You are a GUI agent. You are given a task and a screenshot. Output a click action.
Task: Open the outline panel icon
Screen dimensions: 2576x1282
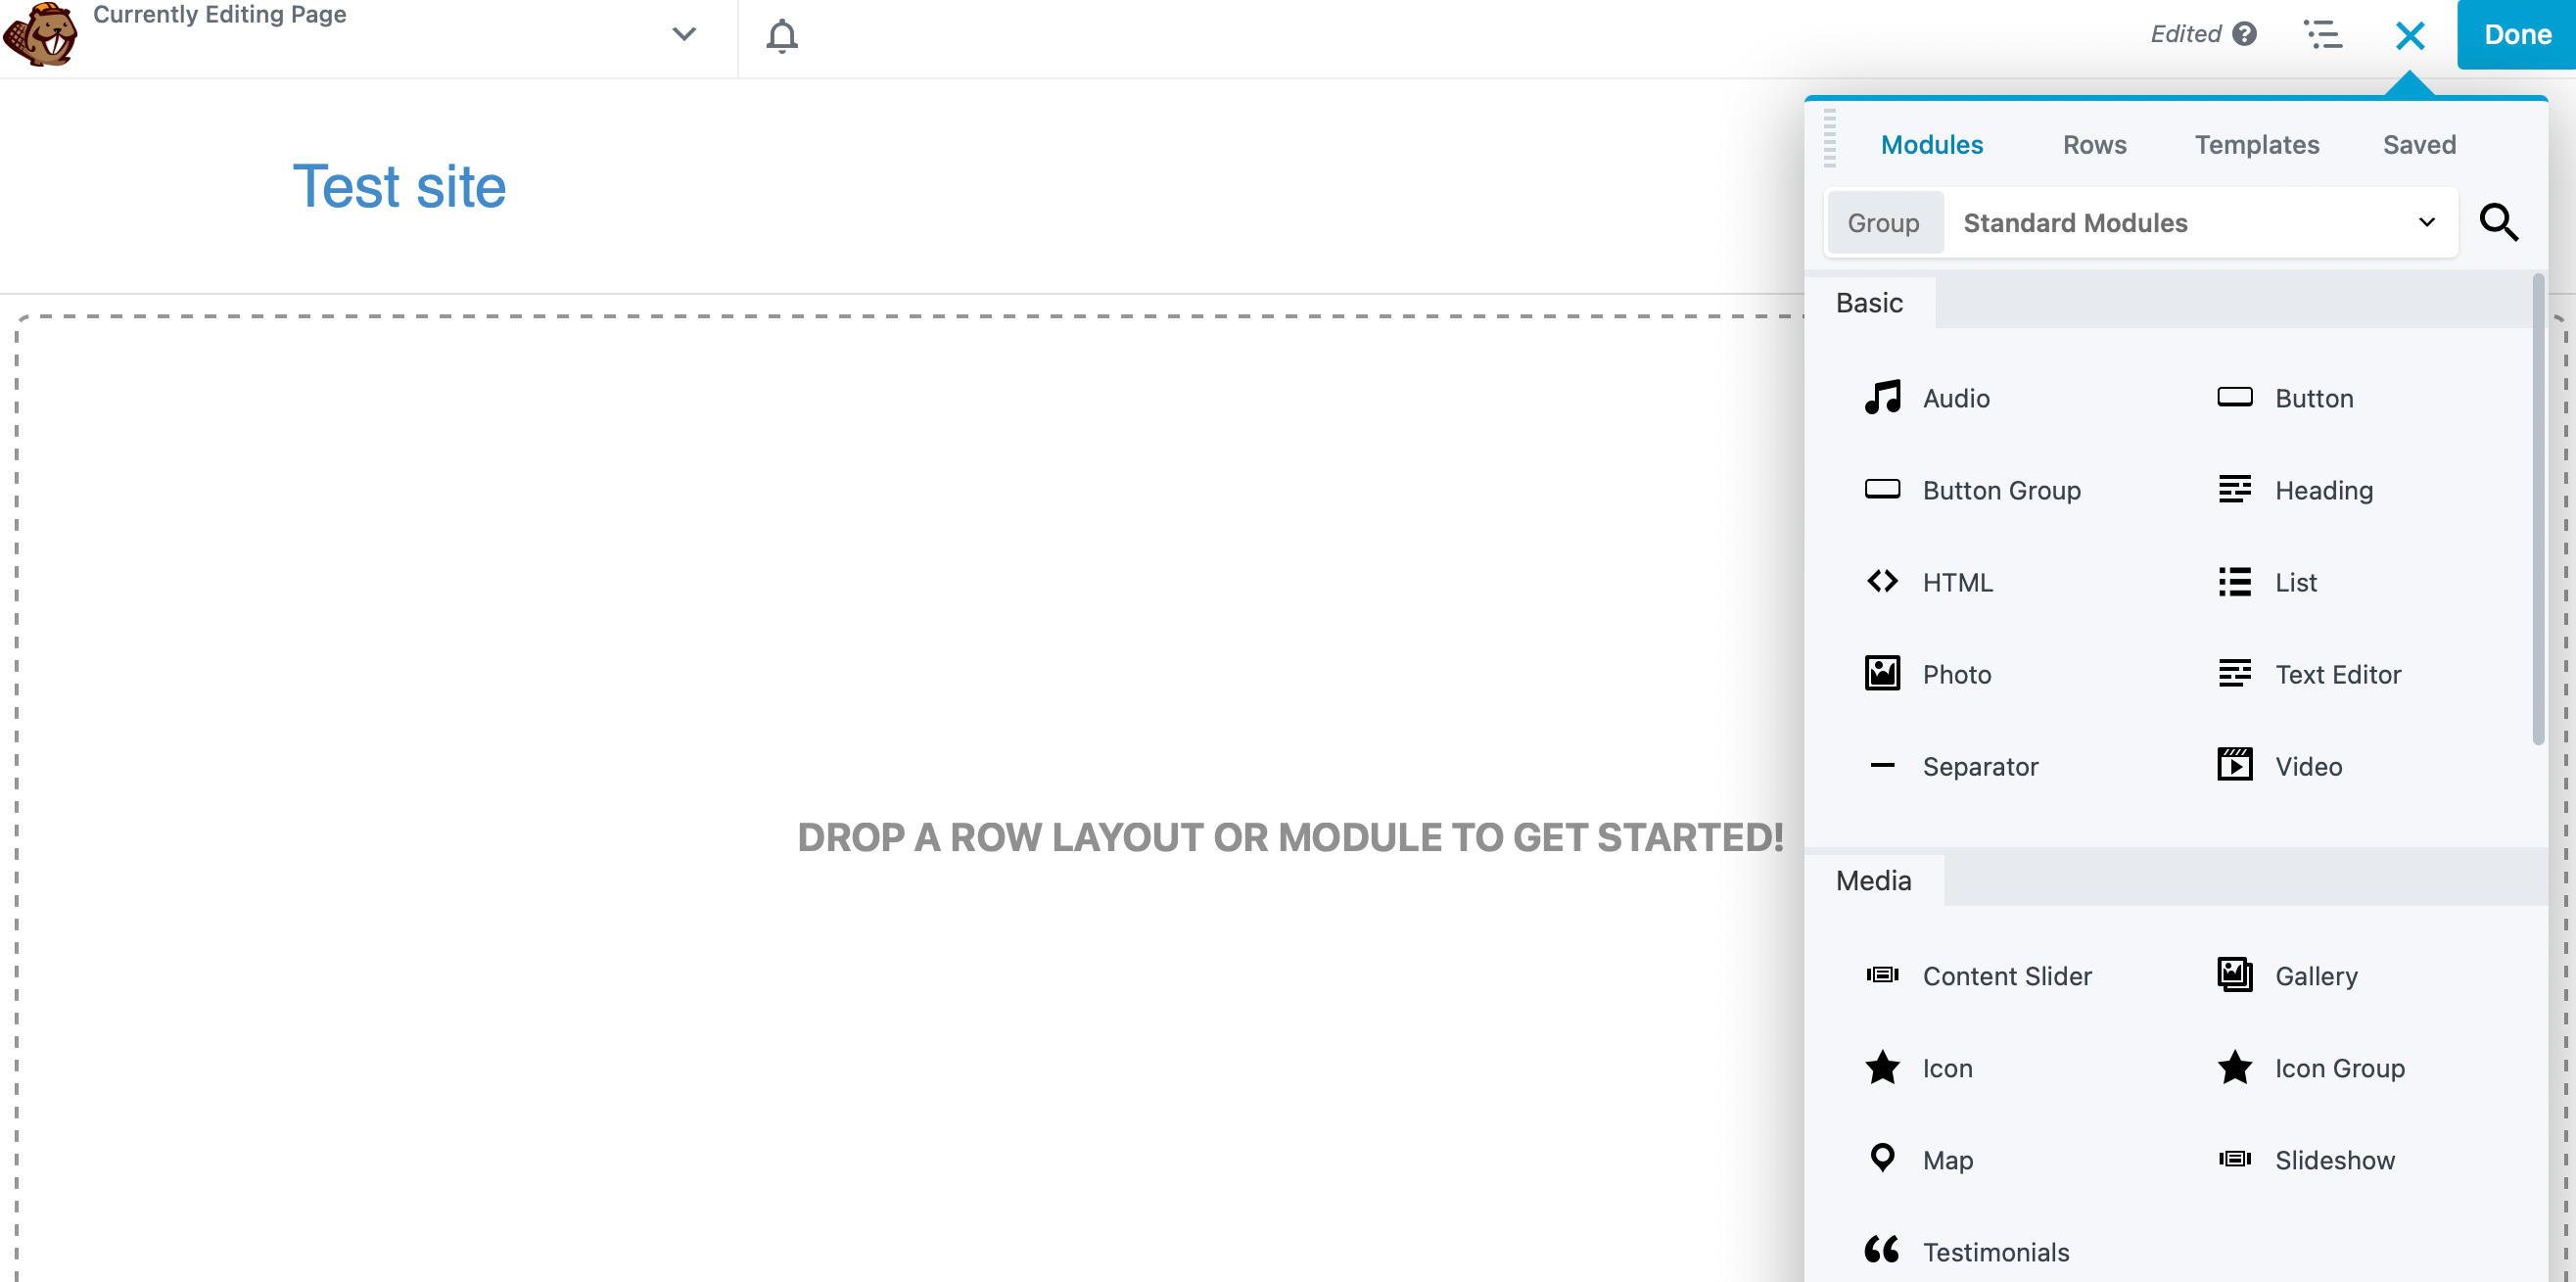click(x=2322, y=34)
